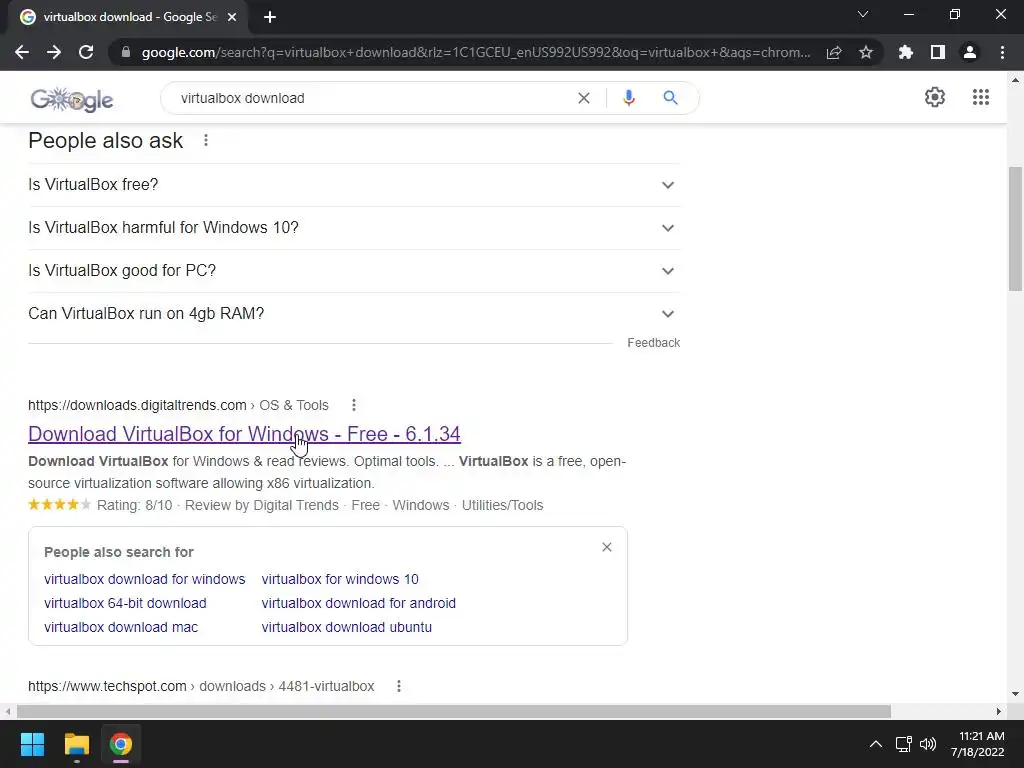Submit the search with the magnifying glass
The width and height of the screenshot is (1024, 768).
click(670, 98)
